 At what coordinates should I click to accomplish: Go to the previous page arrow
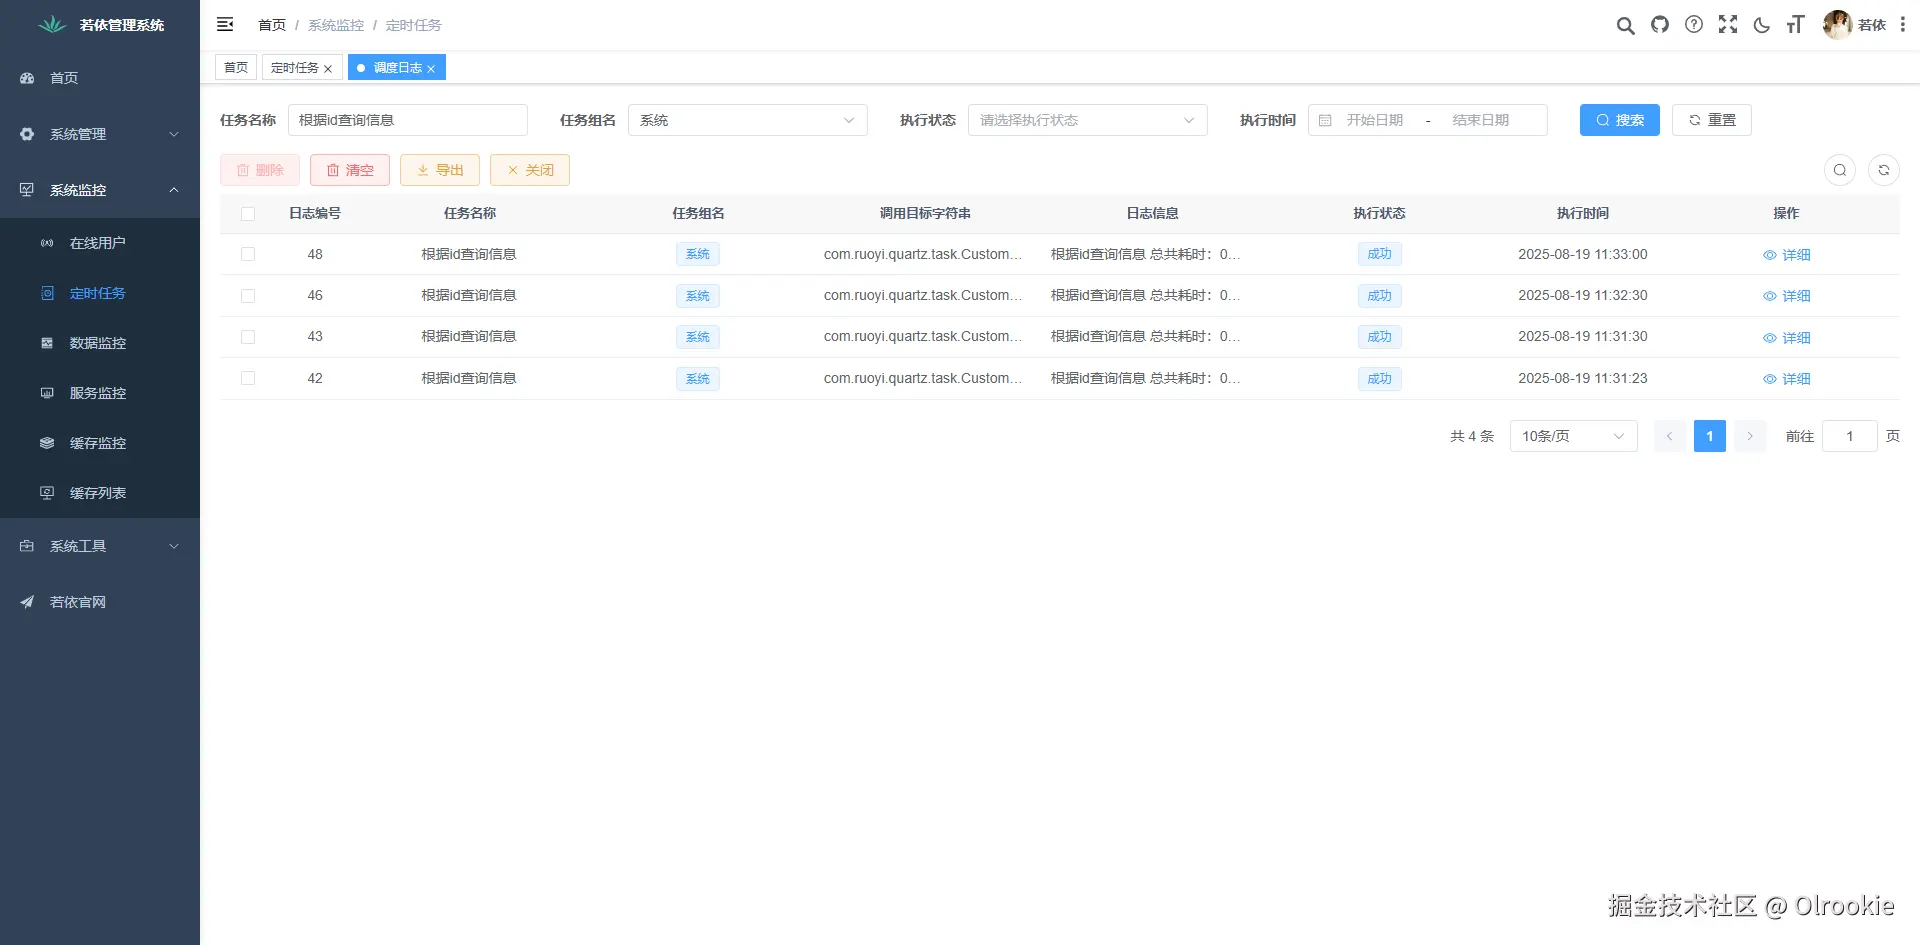coord(1669,436)
